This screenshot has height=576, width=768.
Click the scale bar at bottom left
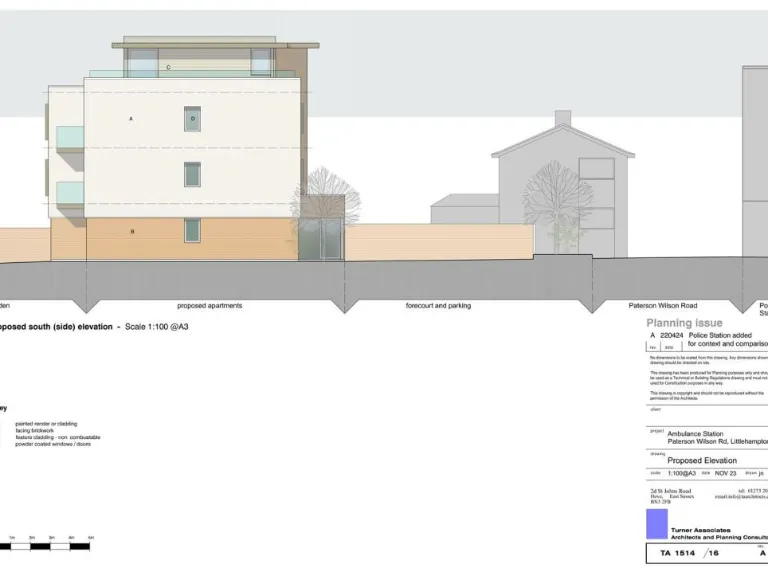(x=45, y=546)
